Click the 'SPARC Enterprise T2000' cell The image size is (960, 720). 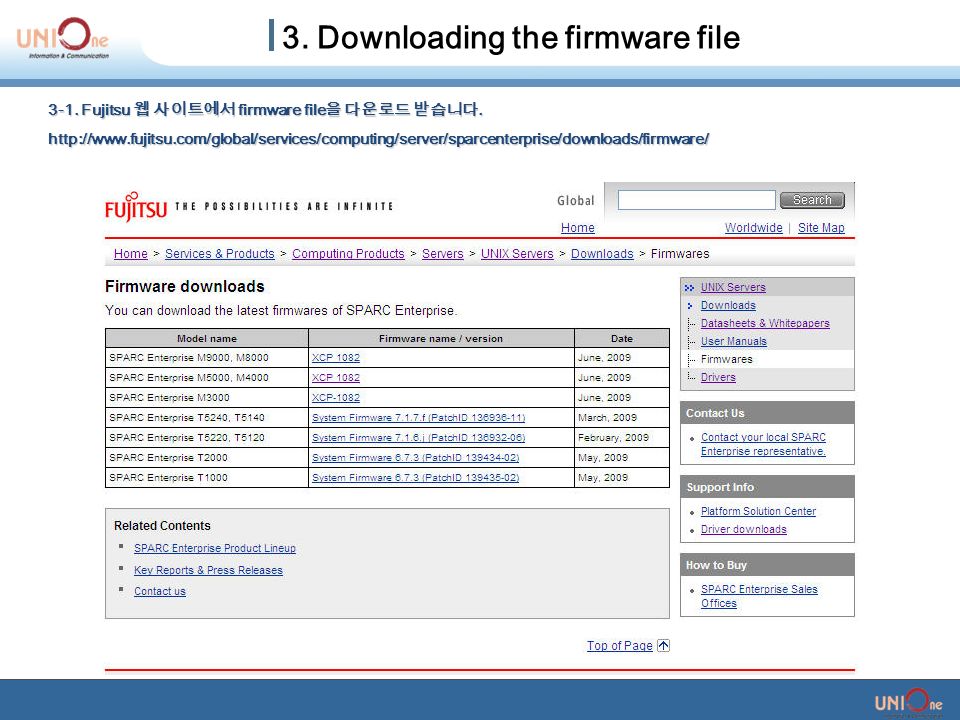tap(207, 457)
